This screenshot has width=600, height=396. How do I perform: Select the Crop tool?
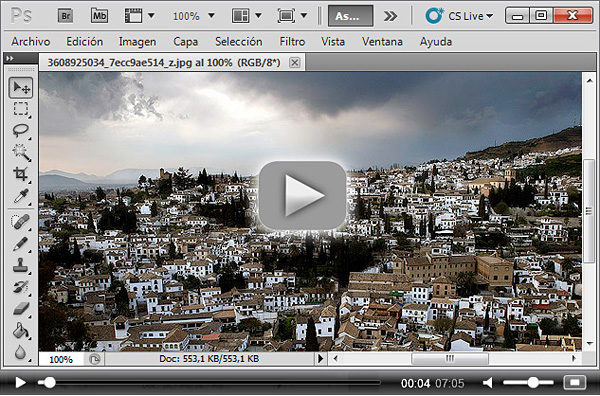click(21, 174)
